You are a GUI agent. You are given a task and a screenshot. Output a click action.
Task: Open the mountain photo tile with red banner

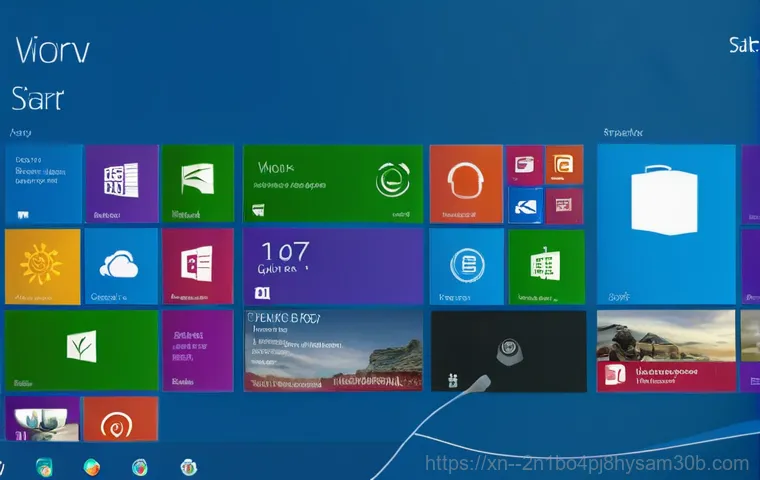coord(666,351)
